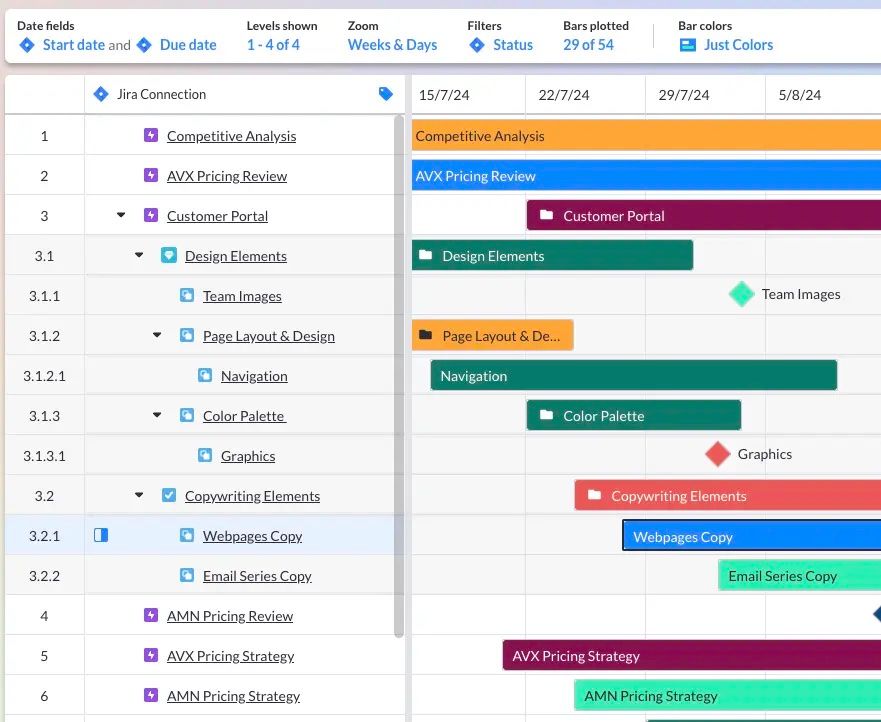Collapse the Customer Portal row expander

[120, 214]
